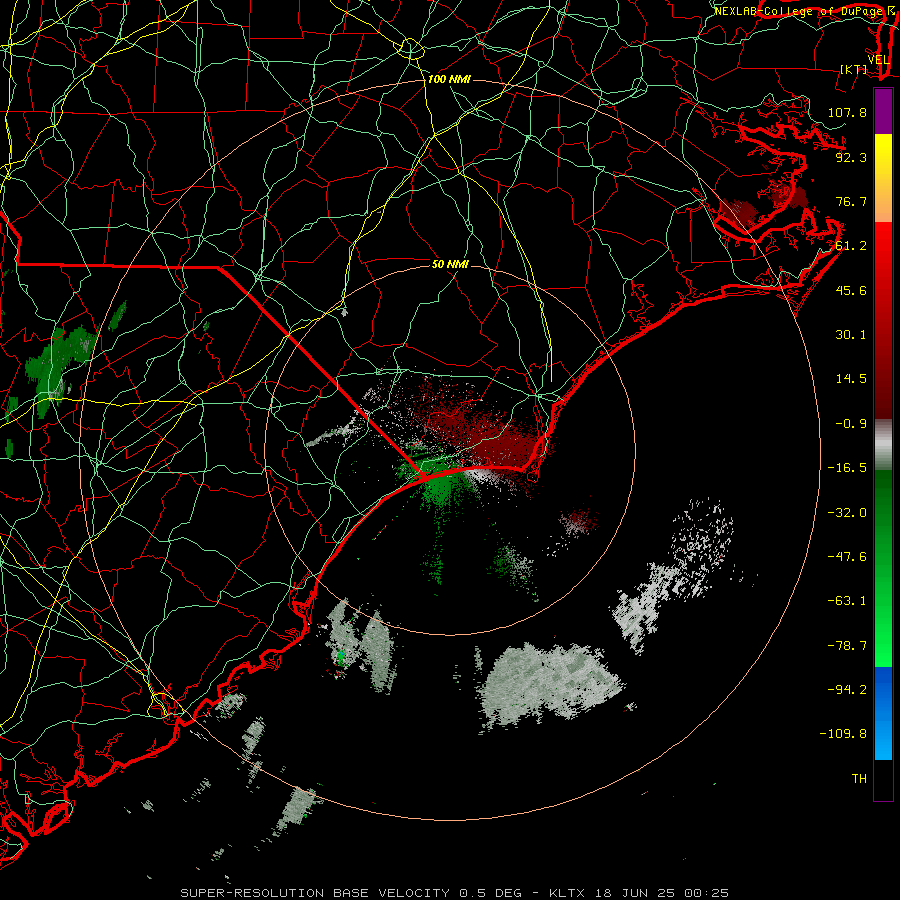900x900 pixels.
Task: Click the -109.8 velocity scale value
Action: click(843, 734)
